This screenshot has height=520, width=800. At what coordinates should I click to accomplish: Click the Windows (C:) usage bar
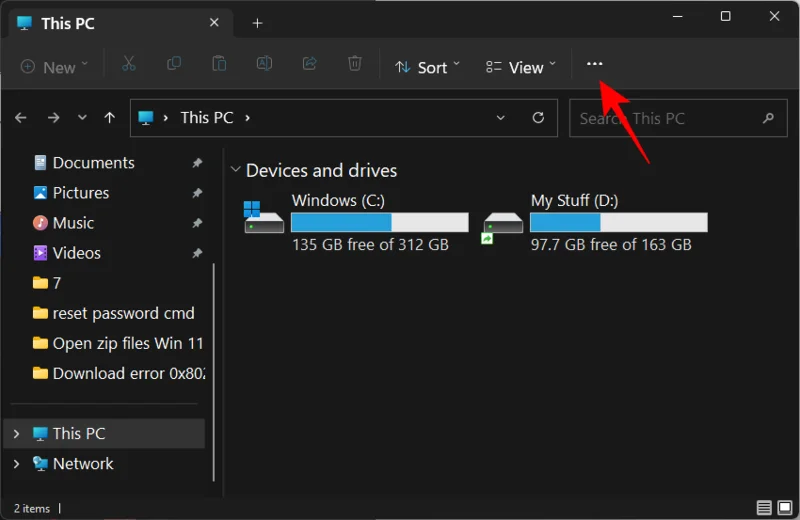click(x=380, y=222)
